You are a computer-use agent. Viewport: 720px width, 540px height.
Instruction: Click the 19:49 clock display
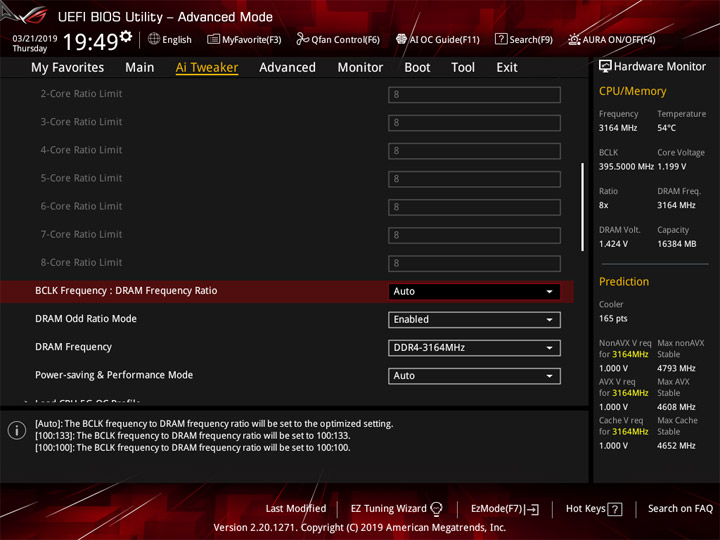90,42
